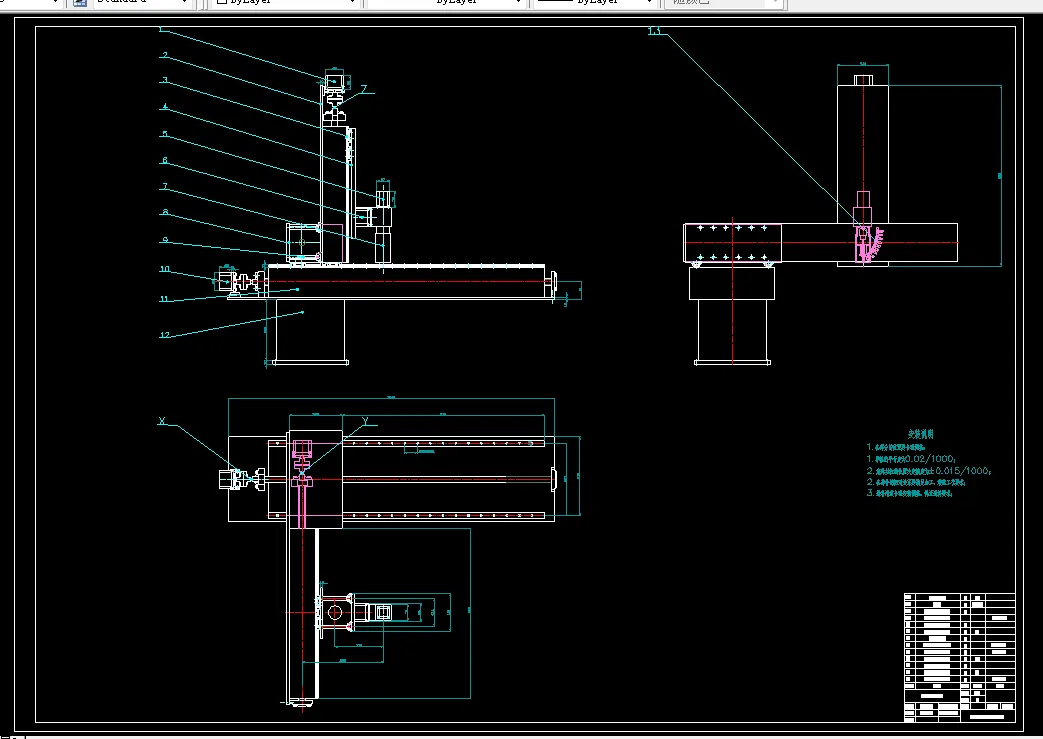Click the text style icon beside Standard
The width and height of the screenshot is (1043, 739).
[x=80, y=3]
